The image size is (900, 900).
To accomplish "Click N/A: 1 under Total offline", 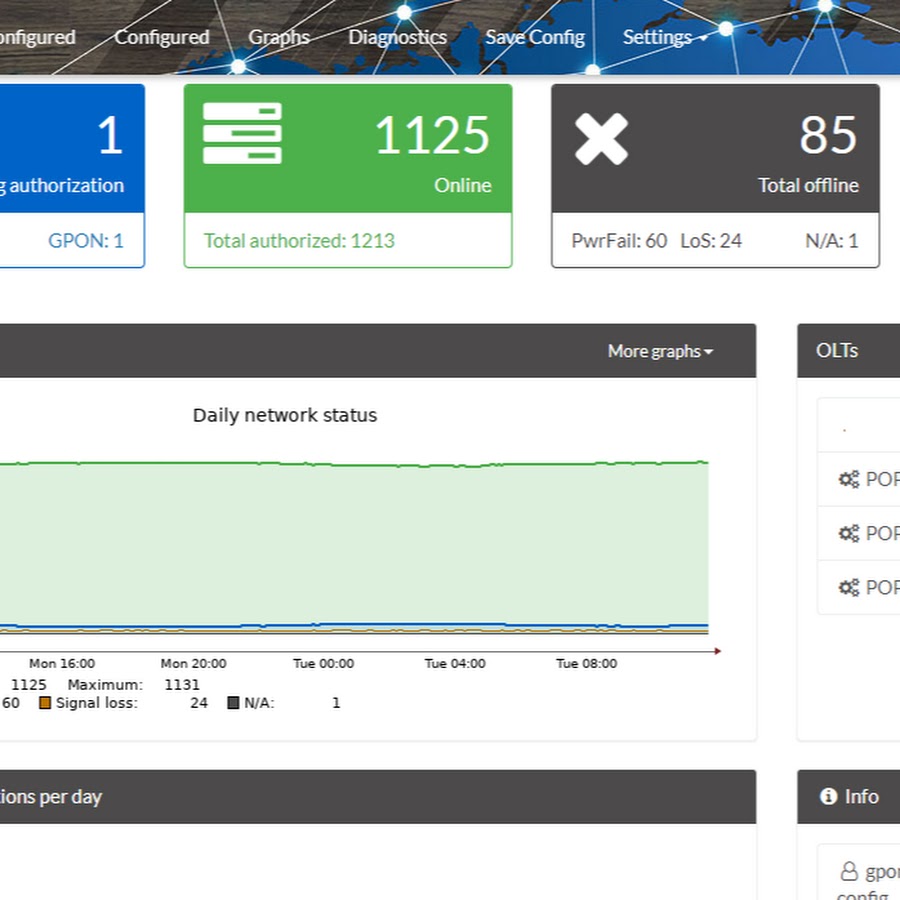I will coord(832,240).
